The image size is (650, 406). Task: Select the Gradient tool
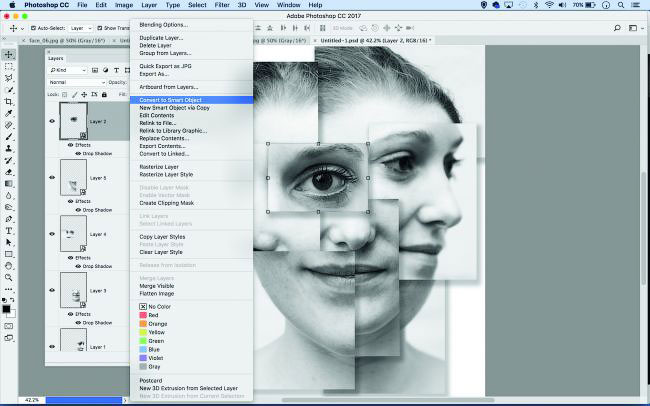click(x=9, y=183)
